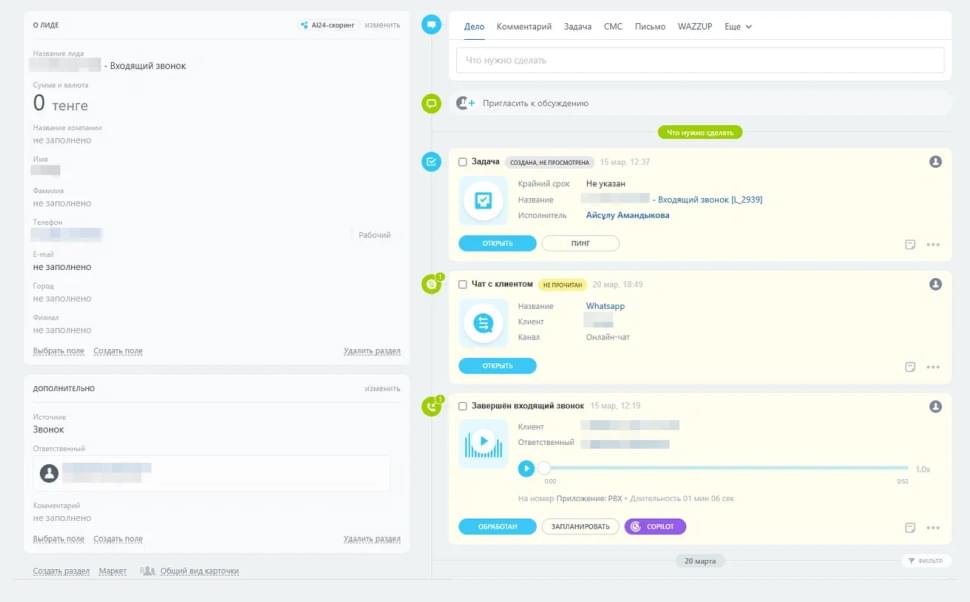Change playback speed 1.0x

(x=922, y=469)
